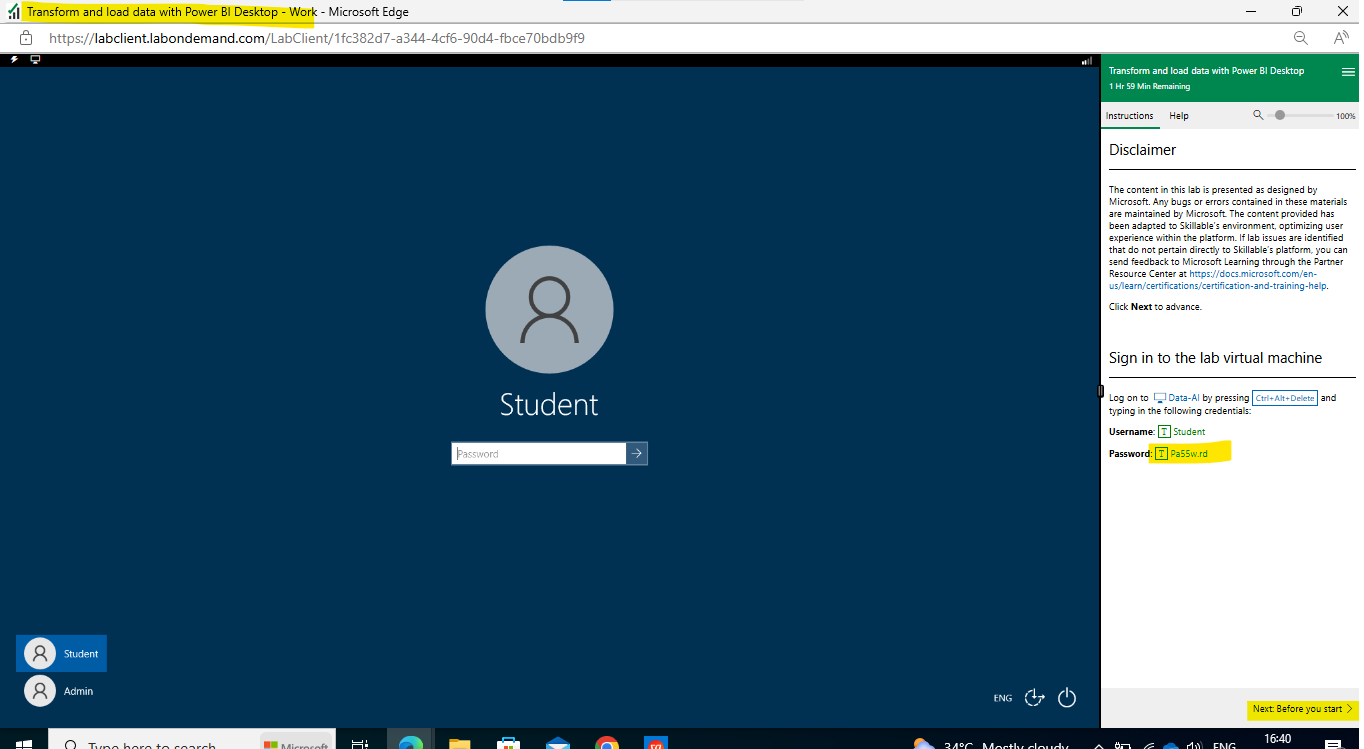Open Mail app from the taskbar

[x=558, y=744]
